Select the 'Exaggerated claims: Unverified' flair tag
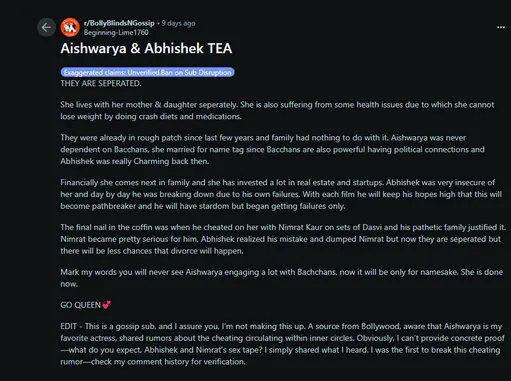Viewport: 511px width, 381px height. point(147,72)
